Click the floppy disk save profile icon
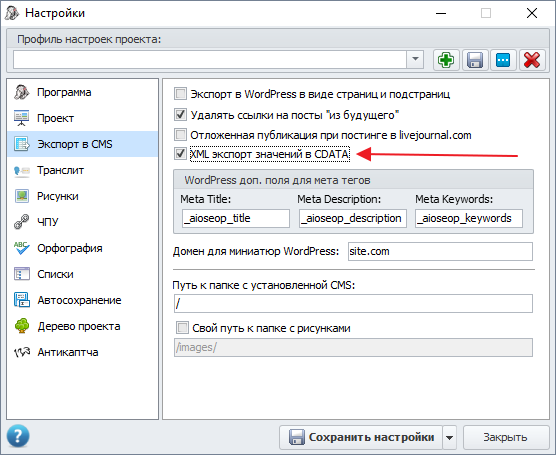 475,60
